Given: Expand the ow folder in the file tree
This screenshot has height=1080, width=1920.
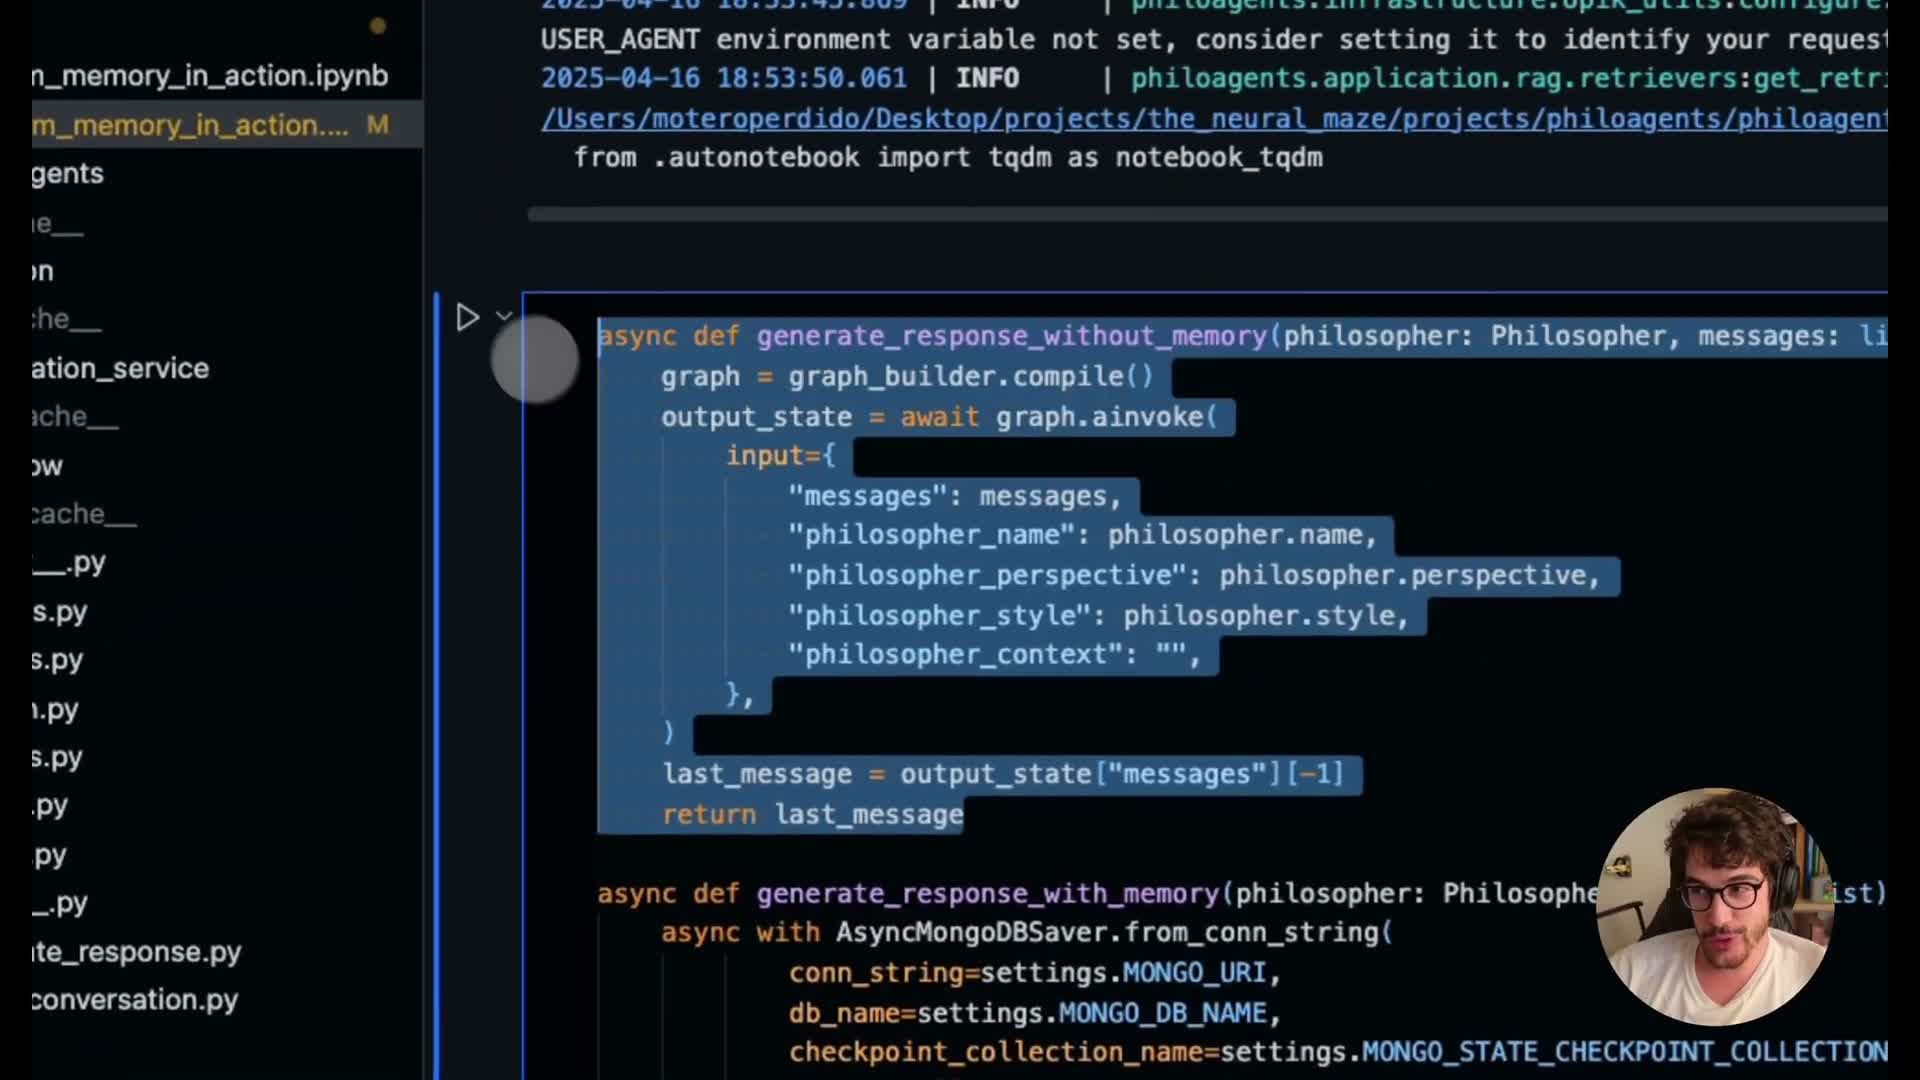Looking at the screenshot, I should pyautogui.click(x=46, y=466).
